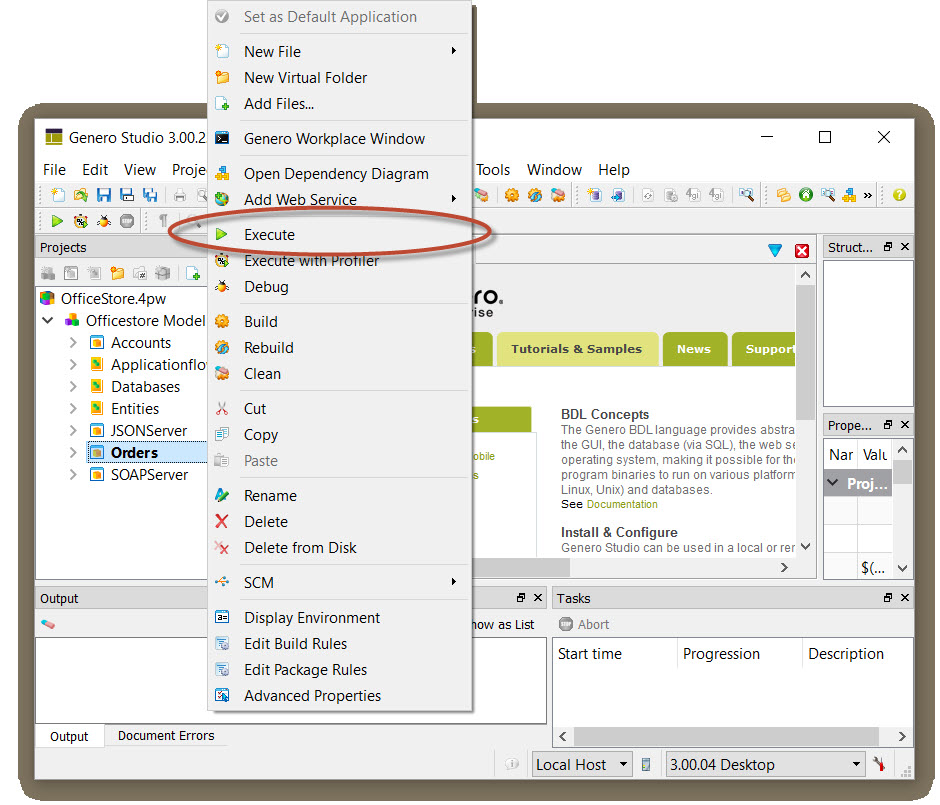This screenshot has width=940, height=805.
Task: Click the yellow Help question-mark icon
Action: coord(899,195)
